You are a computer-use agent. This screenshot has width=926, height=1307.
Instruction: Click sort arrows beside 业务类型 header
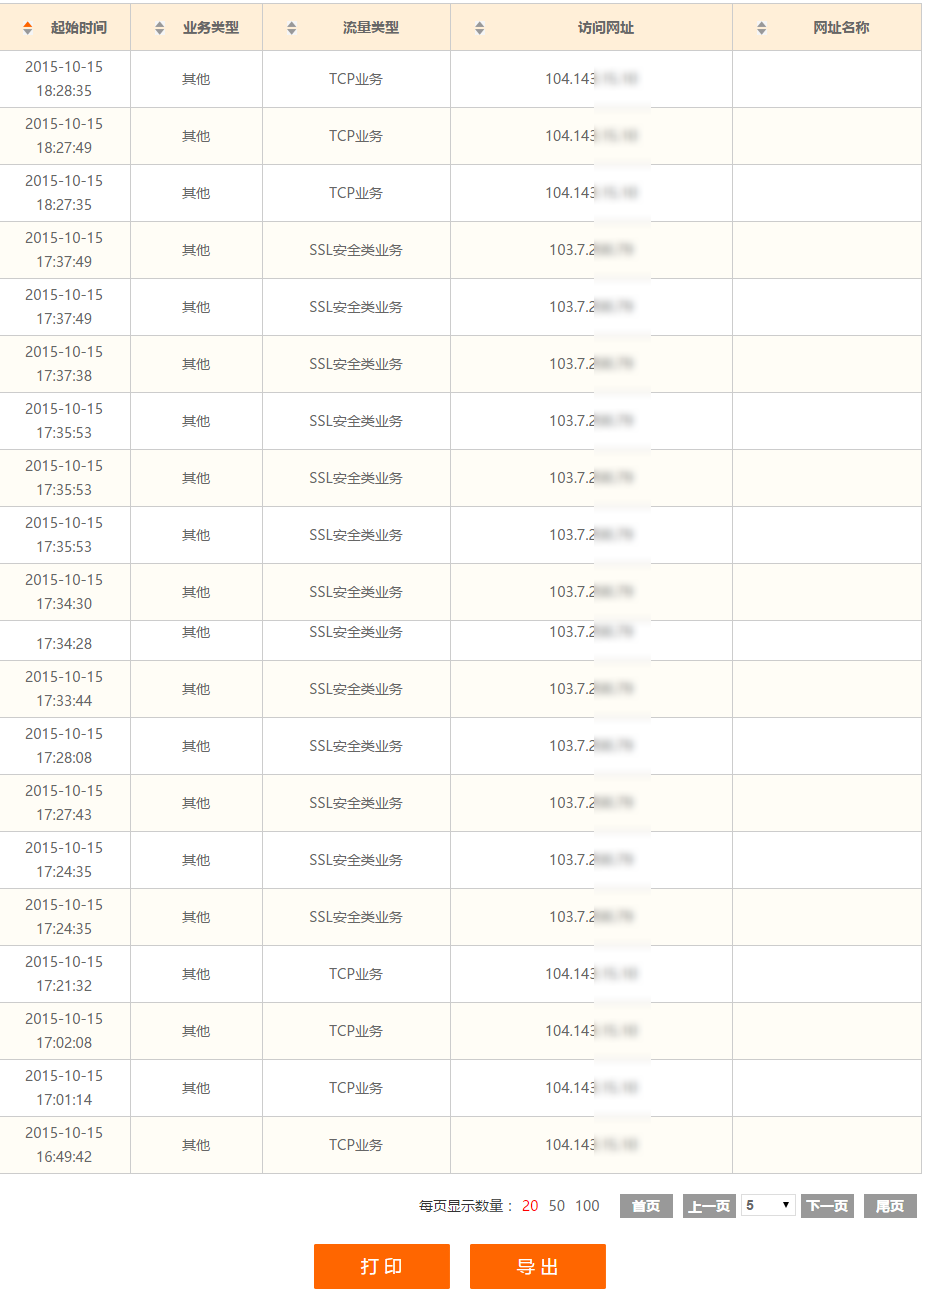[160, 28]
